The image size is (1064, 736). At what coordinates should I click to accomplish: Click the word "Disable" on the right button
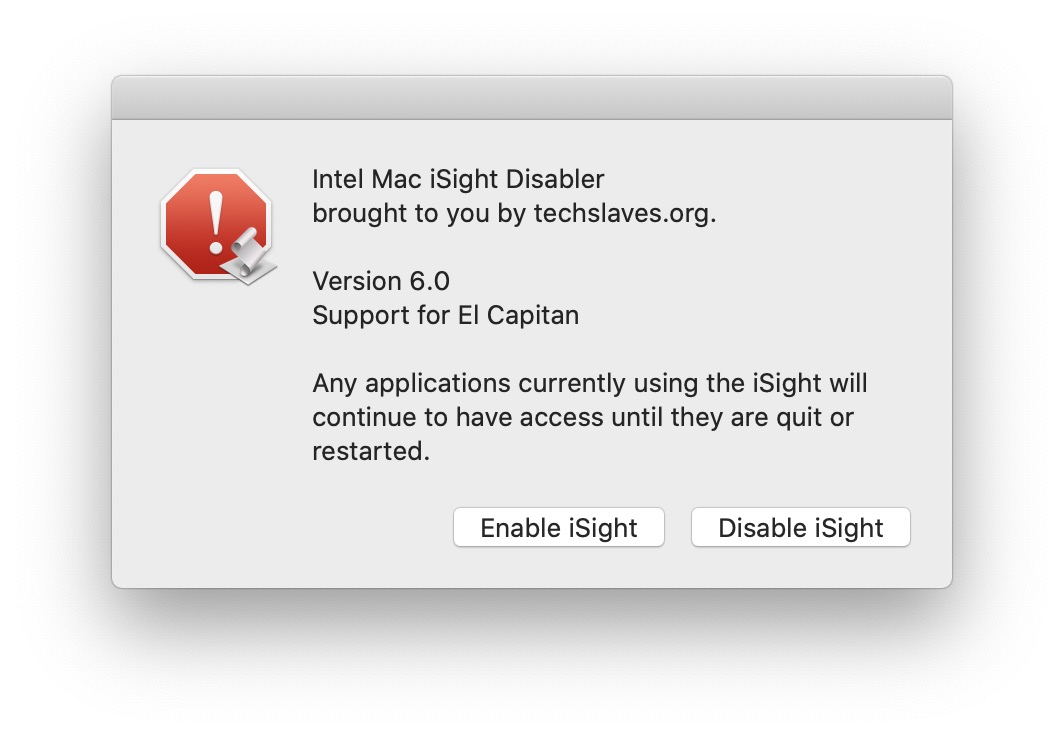(x=760, y=528)
